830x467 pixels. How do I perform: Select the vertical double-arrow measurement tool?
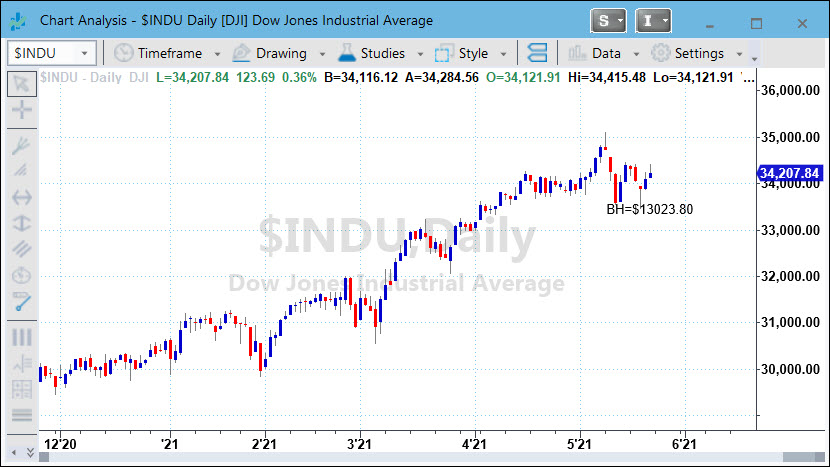pyautogui.click(x=22, y=223)
